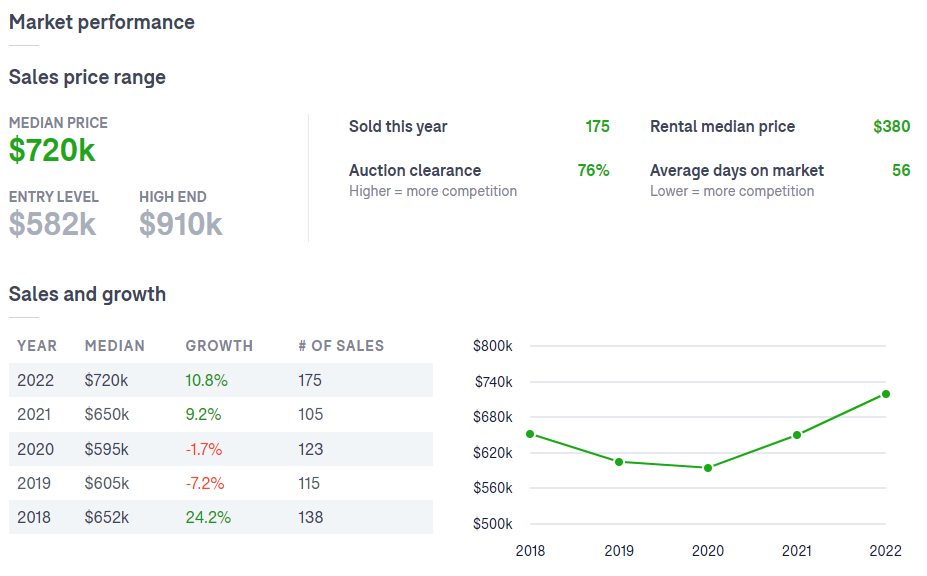Click the $620k y-axis label

[492, 453]
